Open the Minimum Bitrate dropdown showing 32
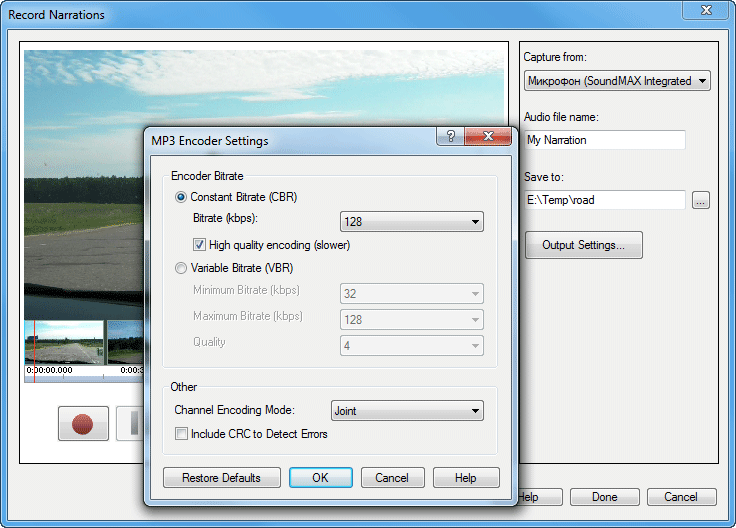Screen dimensions: 736x528 pos(412,294)
